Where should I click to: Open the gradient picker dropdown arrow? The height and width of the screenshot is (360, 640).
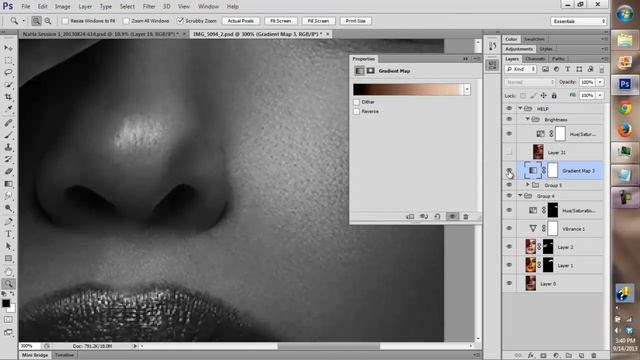467,89
